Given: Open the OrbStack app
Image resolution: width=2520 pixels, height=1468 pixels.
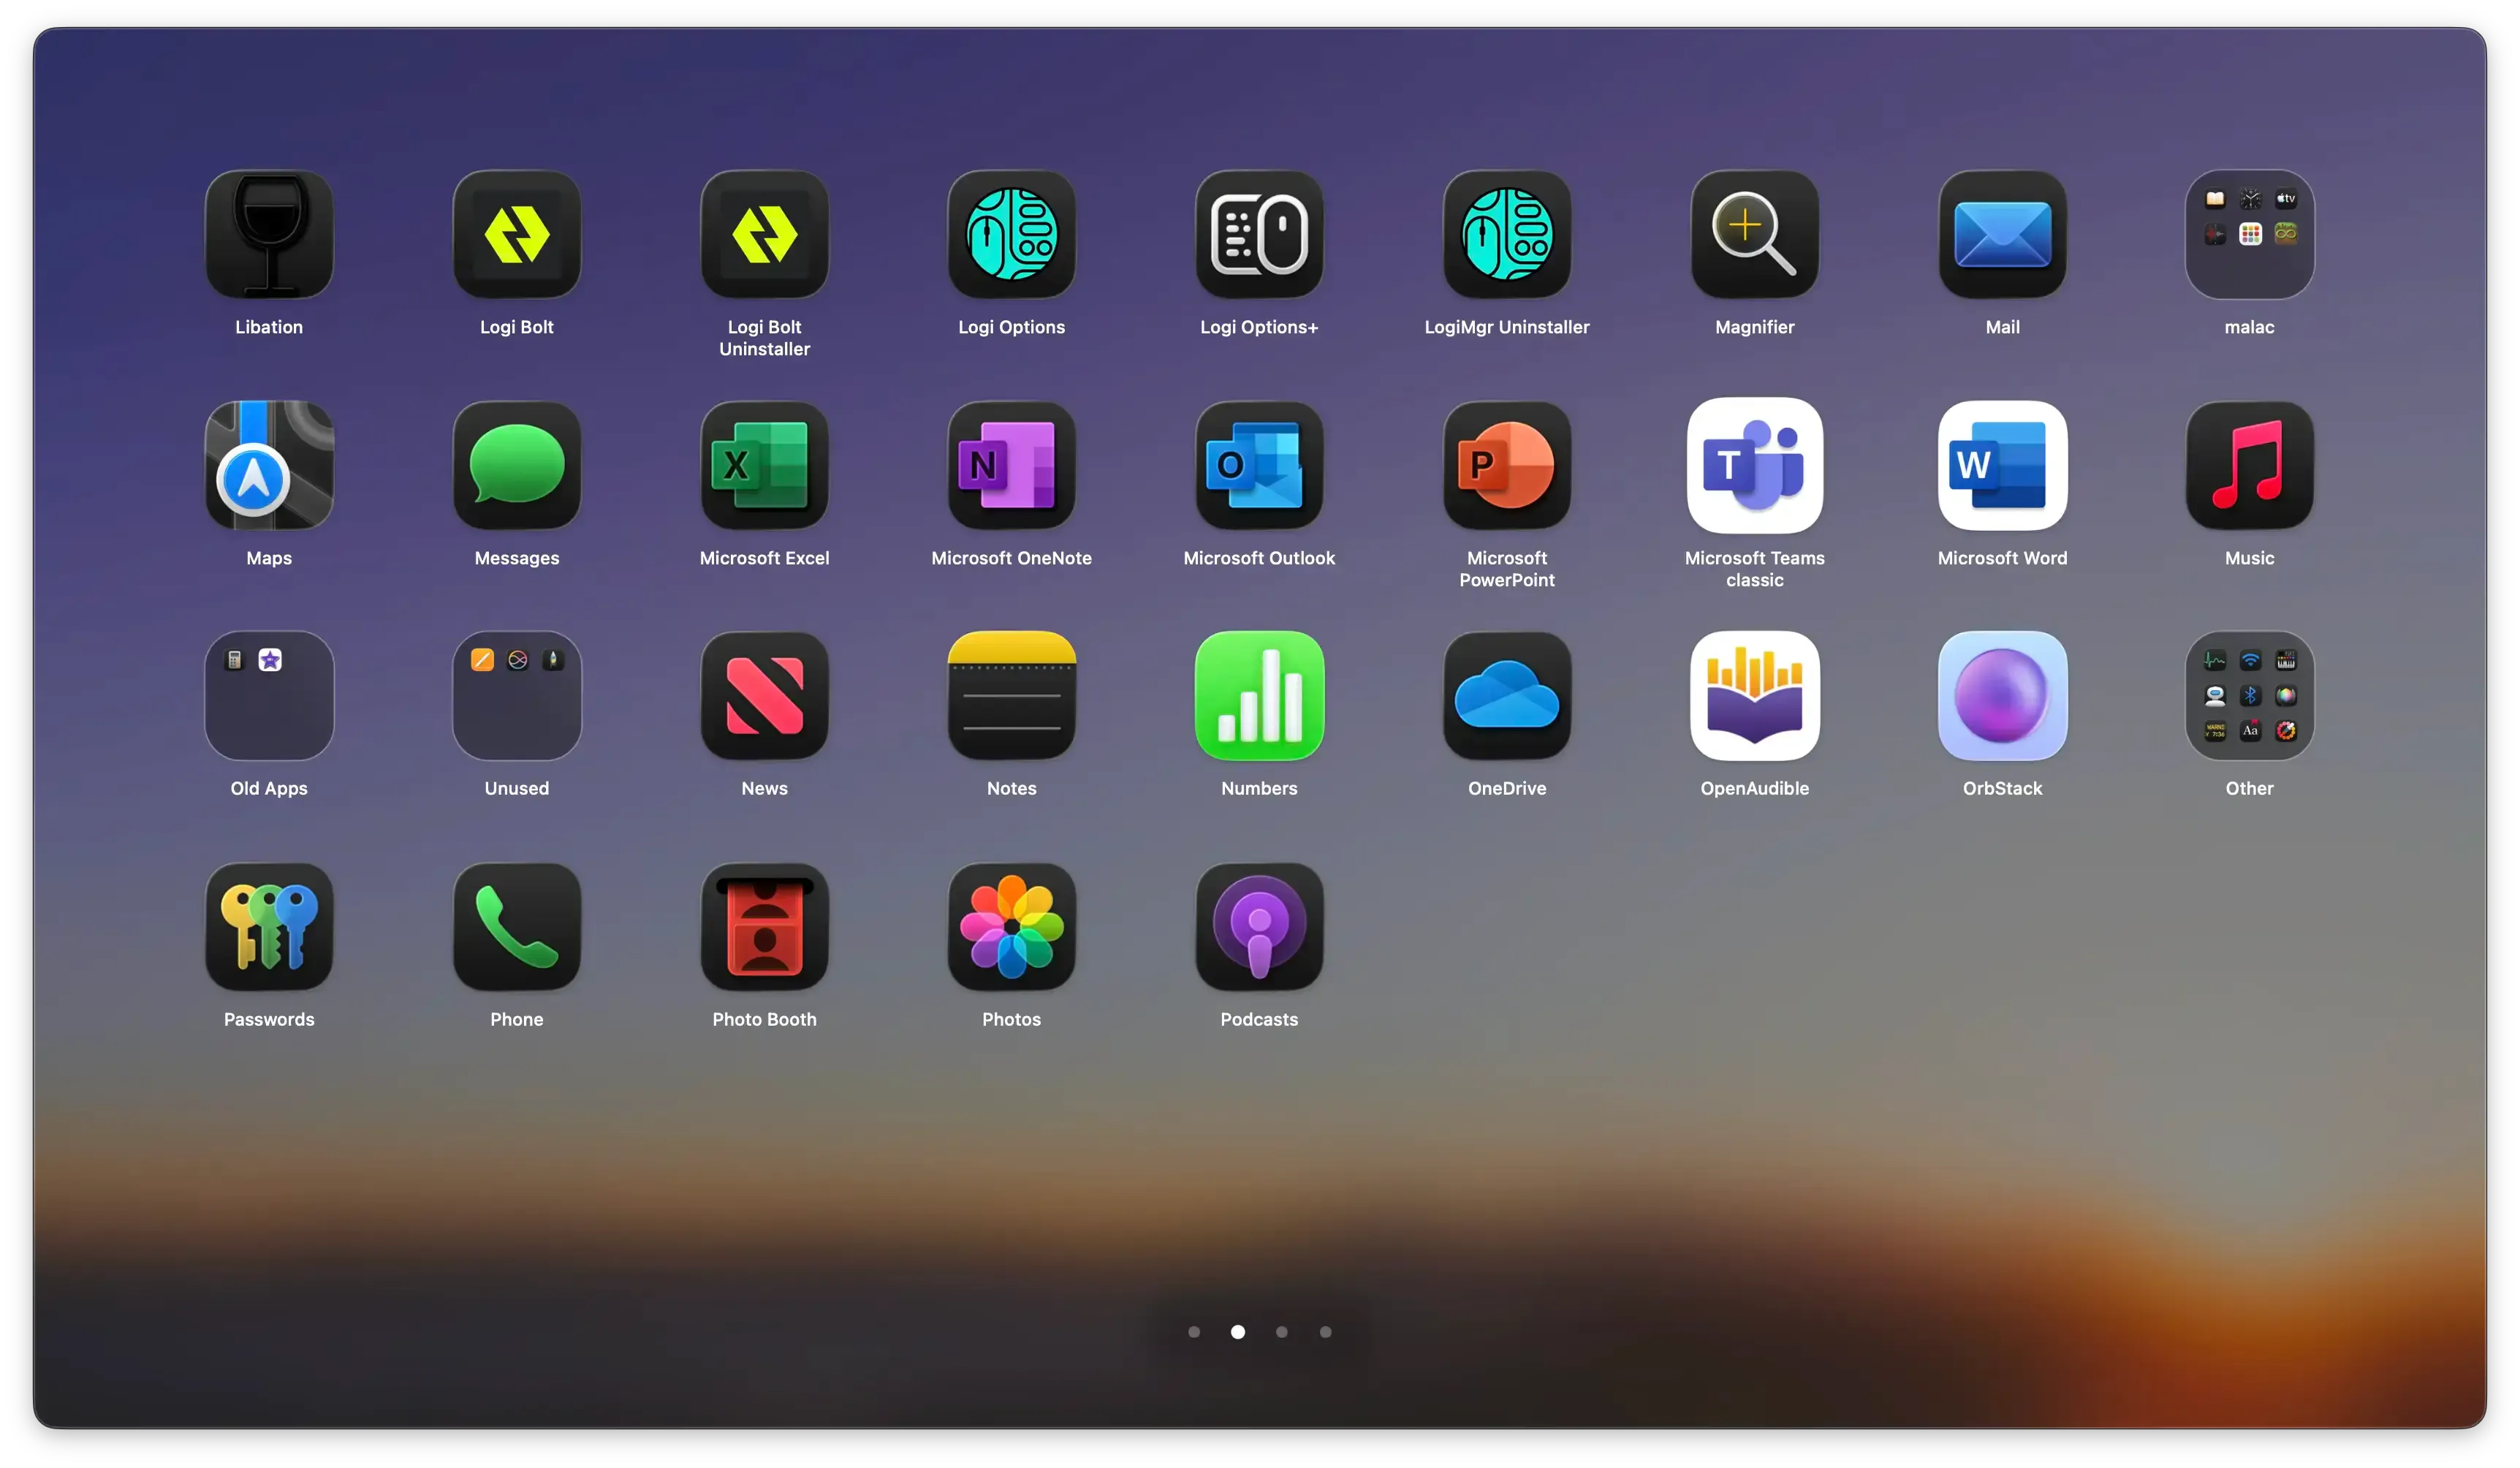Looking at the screenshot, I should pyautogui.click(x=2003, y=695).
